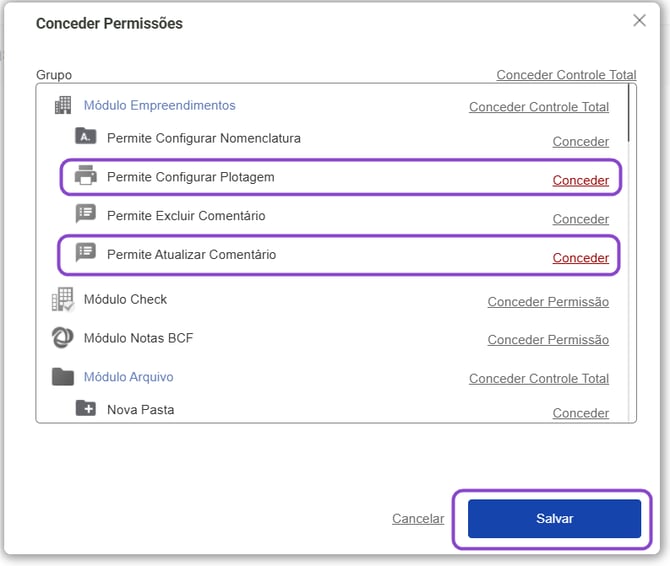This screenshot has height=566, width=670.
Task: Click the Módulo Empreendimentos building icon
Action: pyautogui.click(x=63, y=105)
